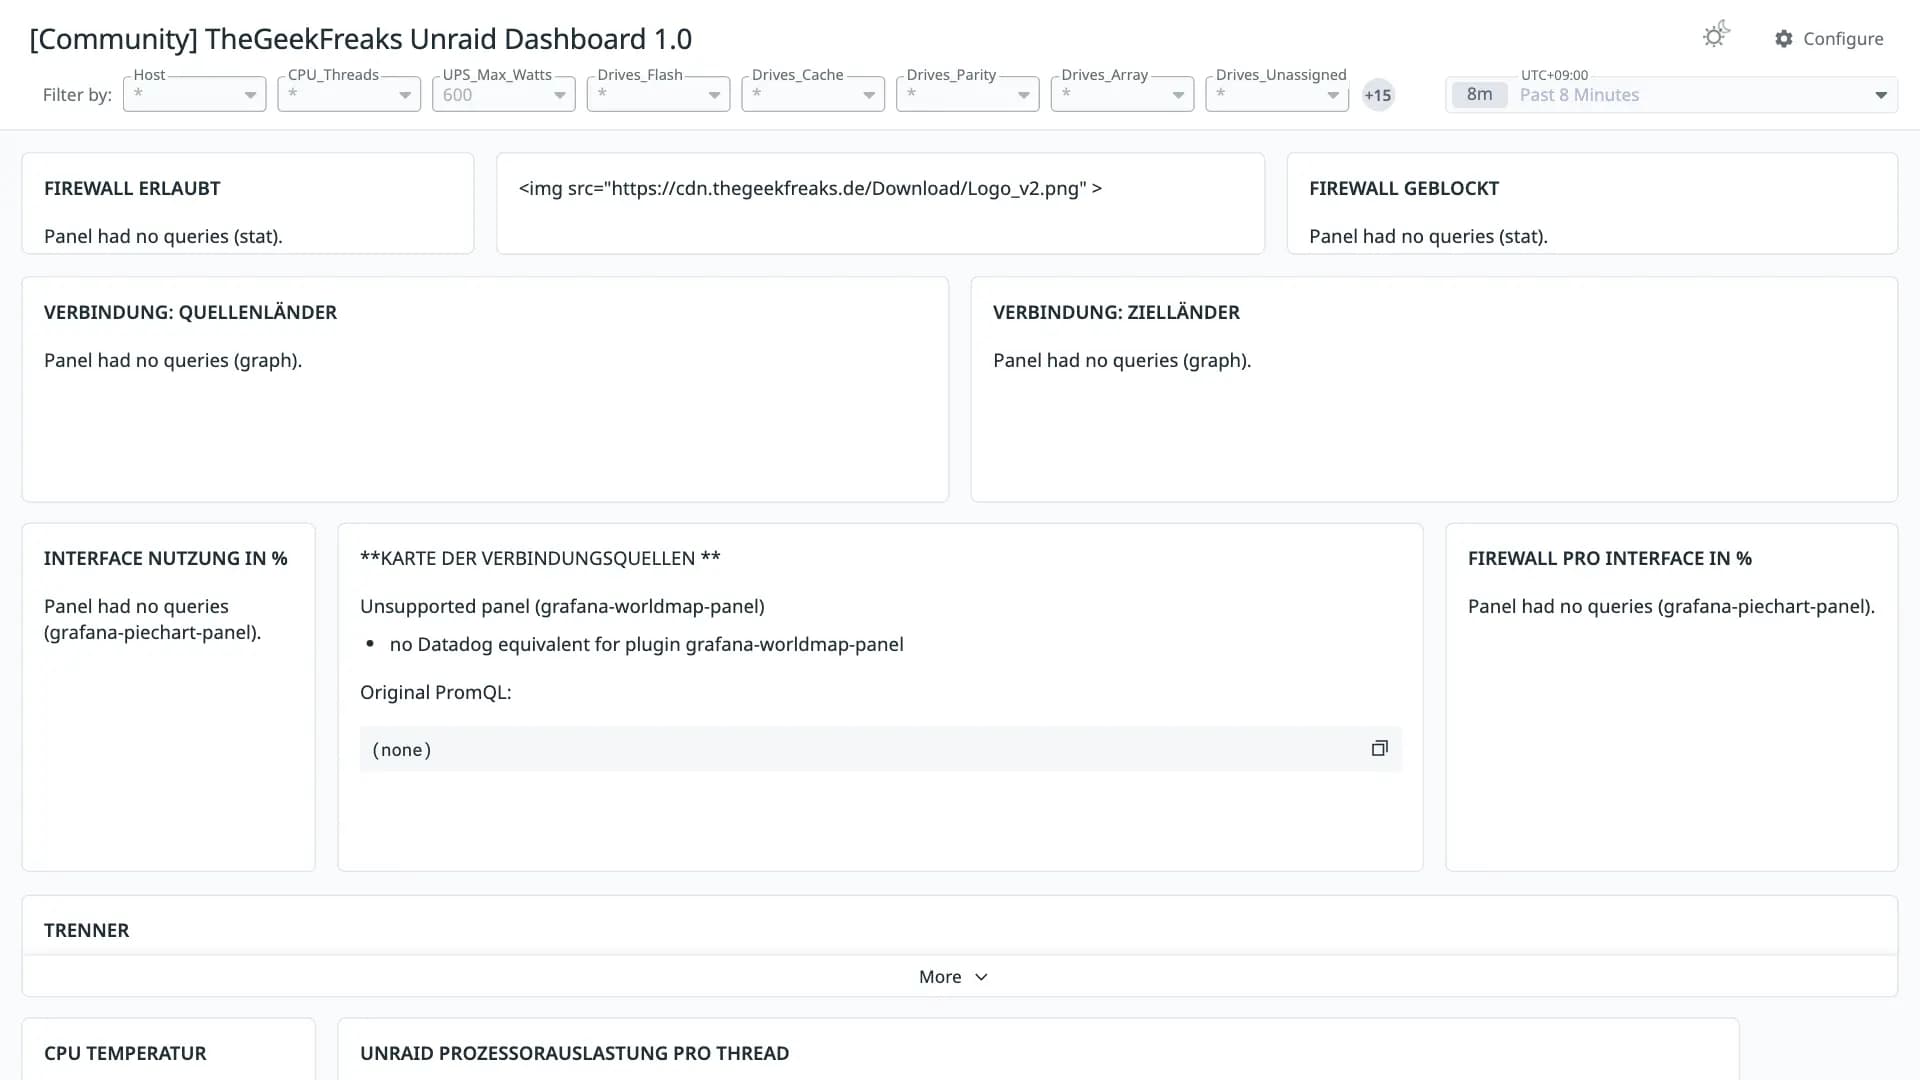Click the FIREWALL PRO INTERFACE IN % title
This screenshot has height=1080, width=1920.
[x=1610, y=558]
